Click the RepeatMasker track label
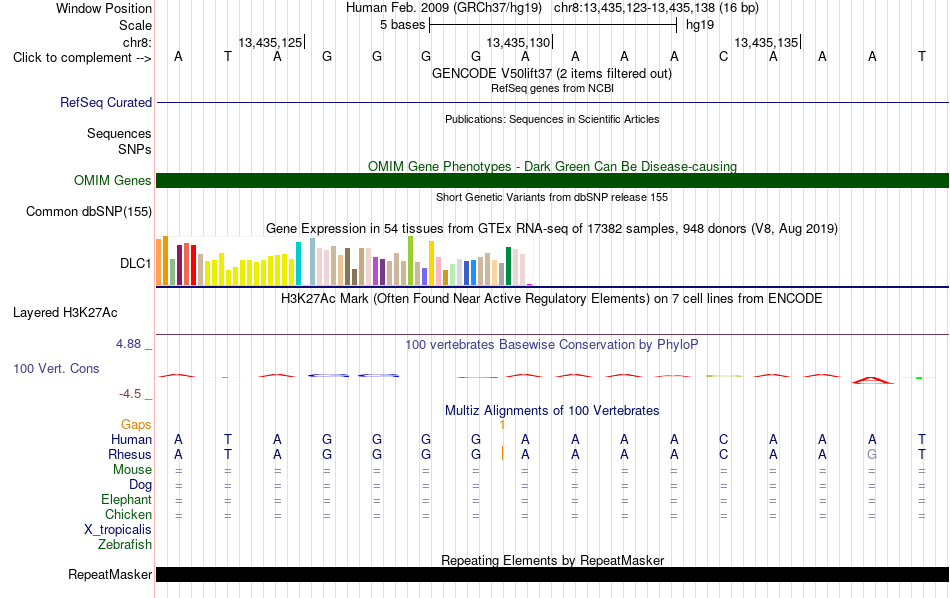The width and height of the screenshot is (950, 598). coord(110,574)
